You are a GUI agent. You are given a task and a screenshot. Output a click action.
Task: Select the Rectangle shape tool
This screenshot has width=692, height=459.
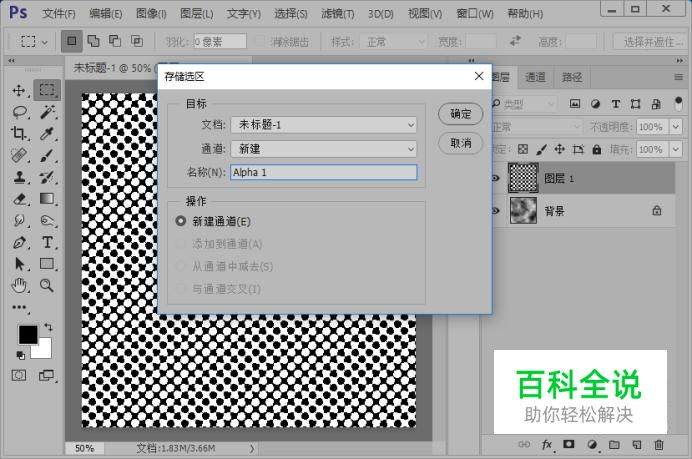(47, 264)
